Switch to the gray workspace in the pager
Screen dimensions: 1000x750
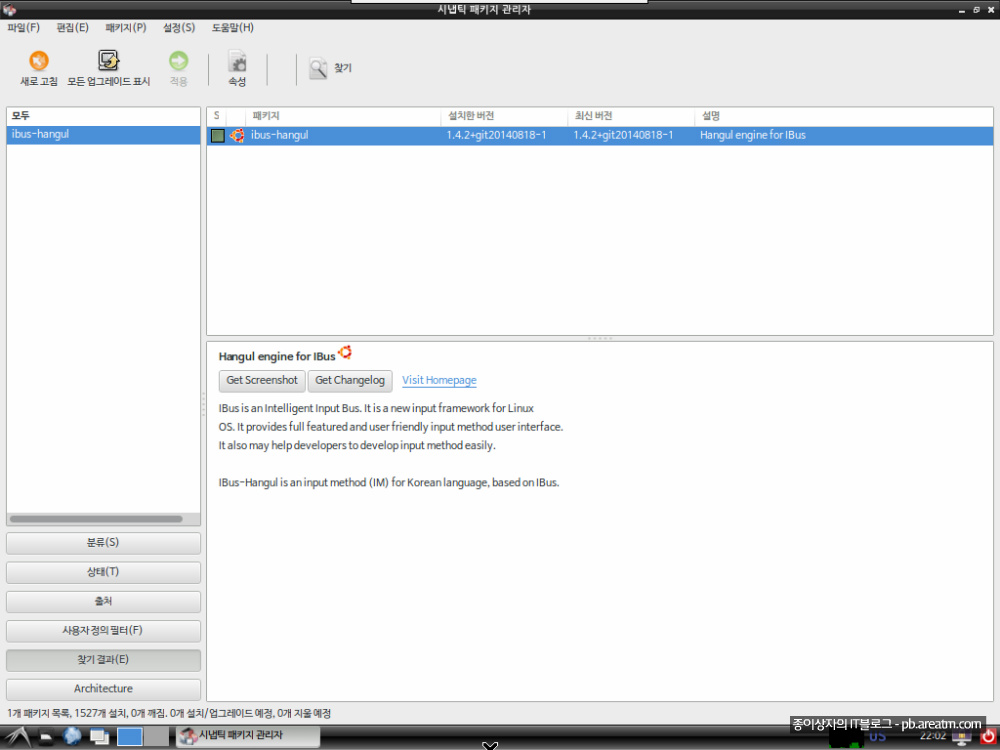[156, 737]
